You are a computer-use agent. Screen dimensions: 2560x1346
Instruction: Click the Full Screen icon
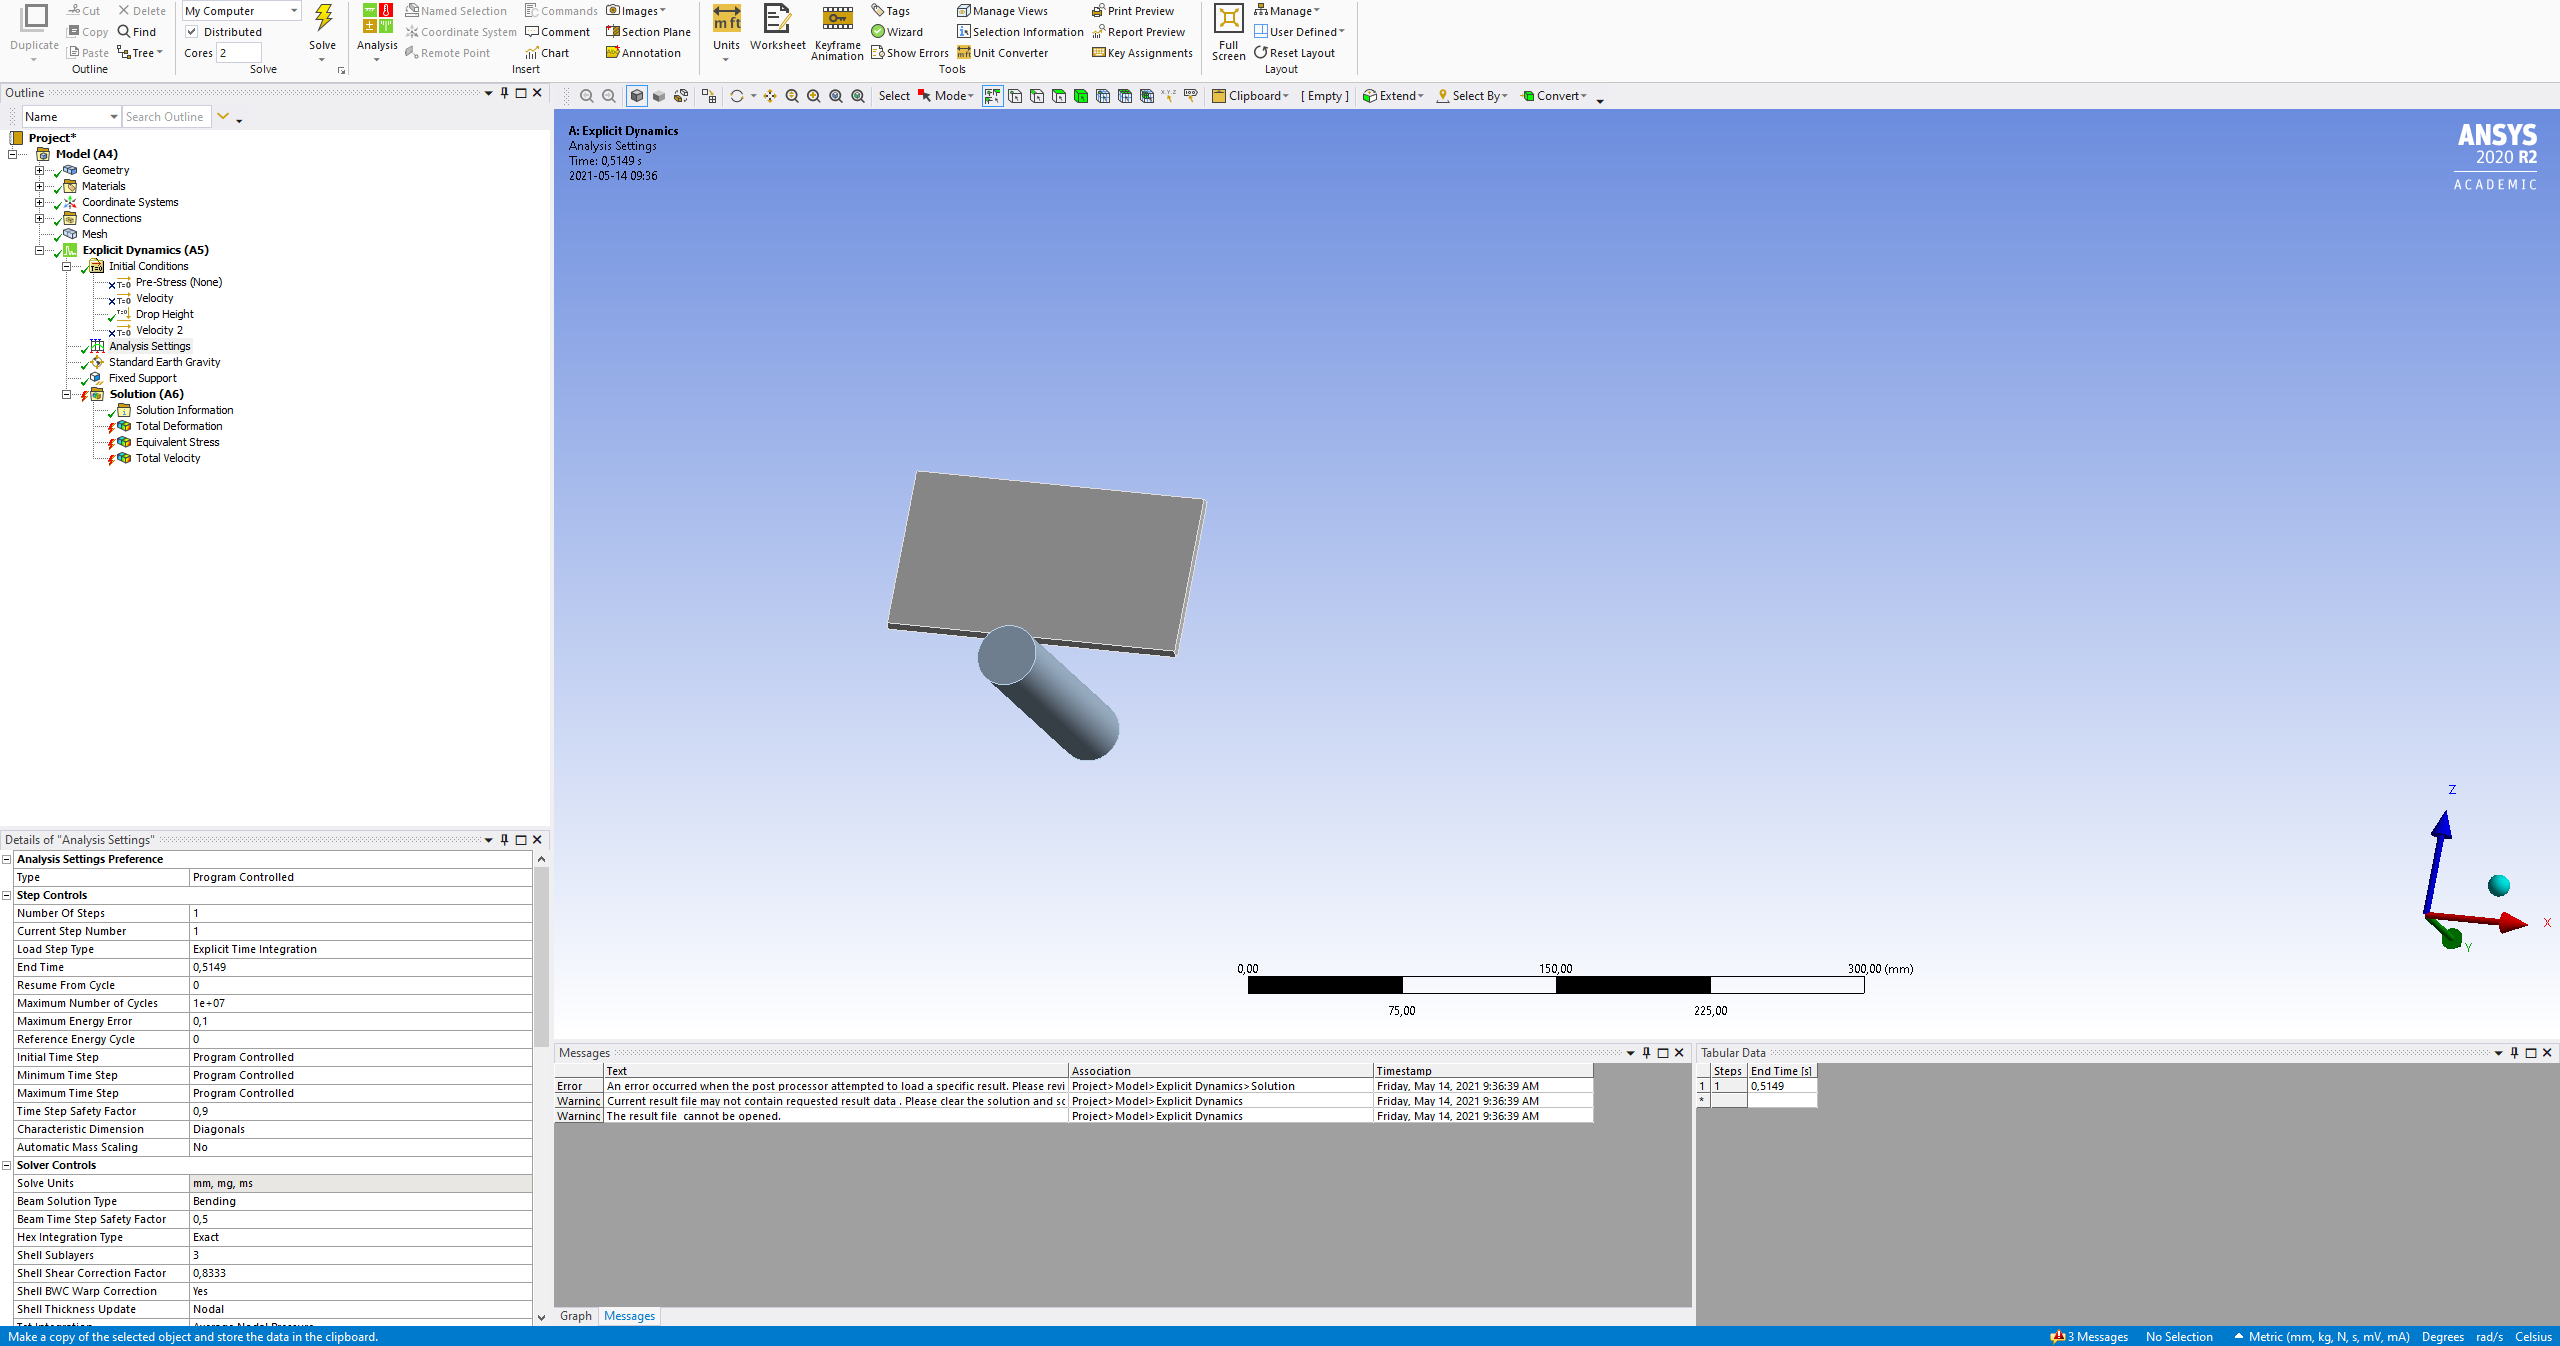(x=1228, y=20)
